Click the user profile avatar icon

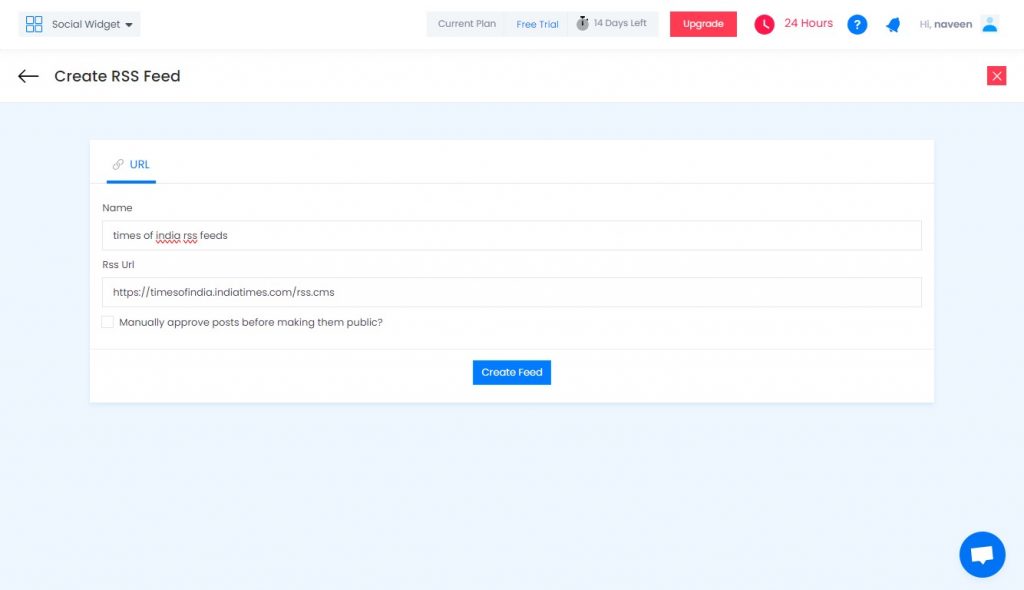(x=990, y=24)
